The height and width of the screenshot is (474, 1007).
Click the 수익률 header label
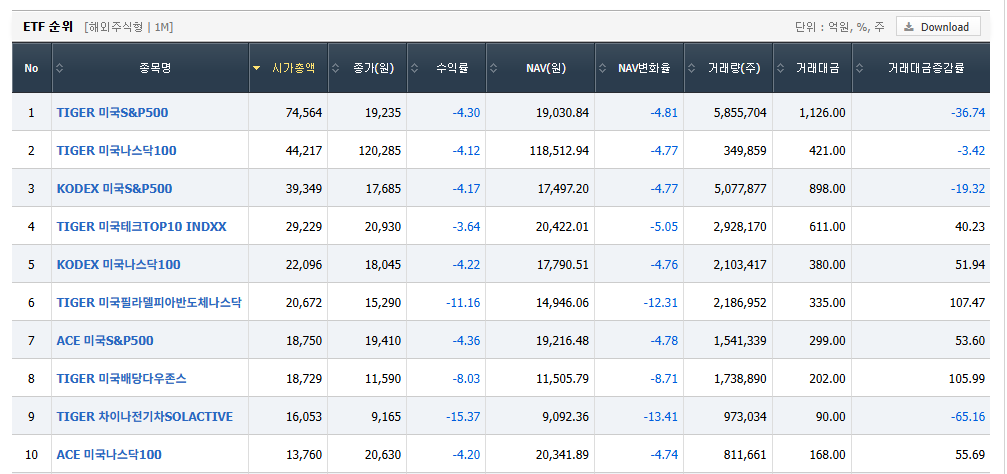[451, 68]
